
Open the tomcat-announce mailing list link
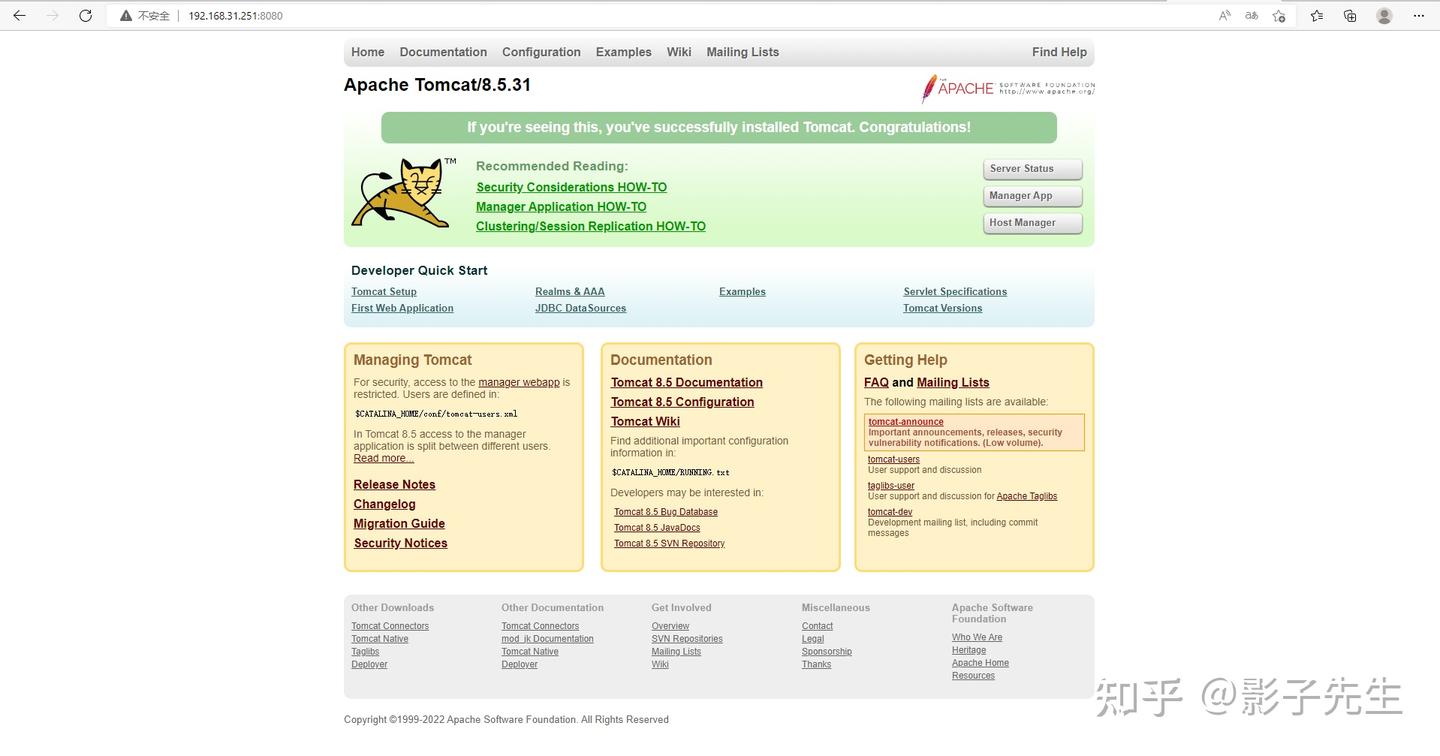(904, 421)
